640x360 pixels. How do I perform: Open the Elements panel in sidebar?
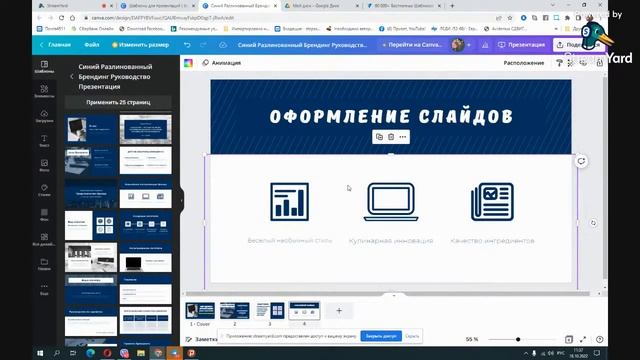(44, 91)
